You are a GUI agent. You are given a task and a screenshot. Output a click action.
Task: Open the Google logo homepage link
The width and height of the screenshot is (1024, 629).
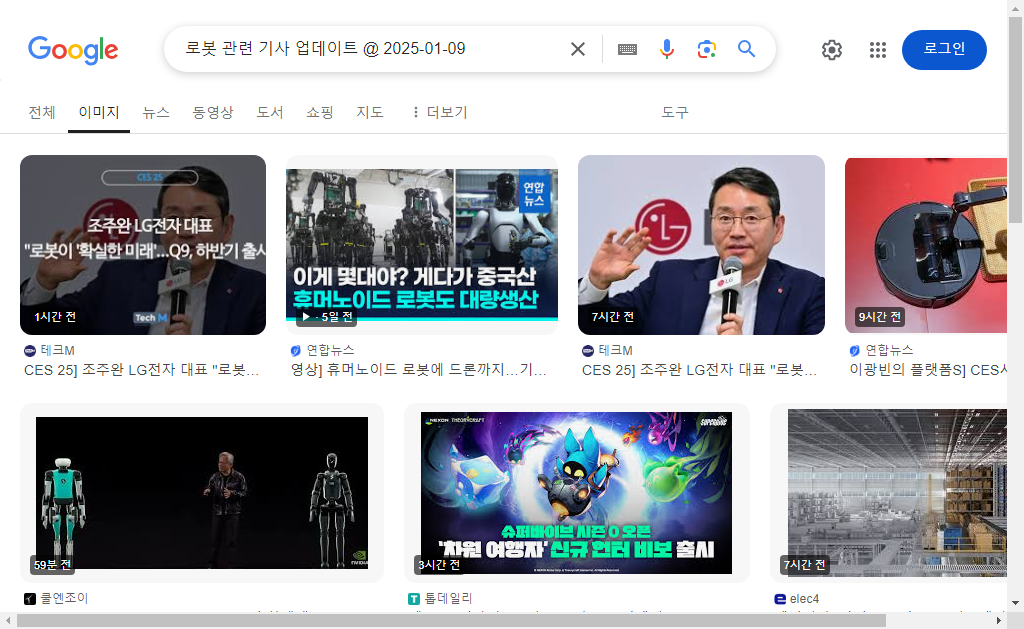pyautogui.click(x=73, y=50)
